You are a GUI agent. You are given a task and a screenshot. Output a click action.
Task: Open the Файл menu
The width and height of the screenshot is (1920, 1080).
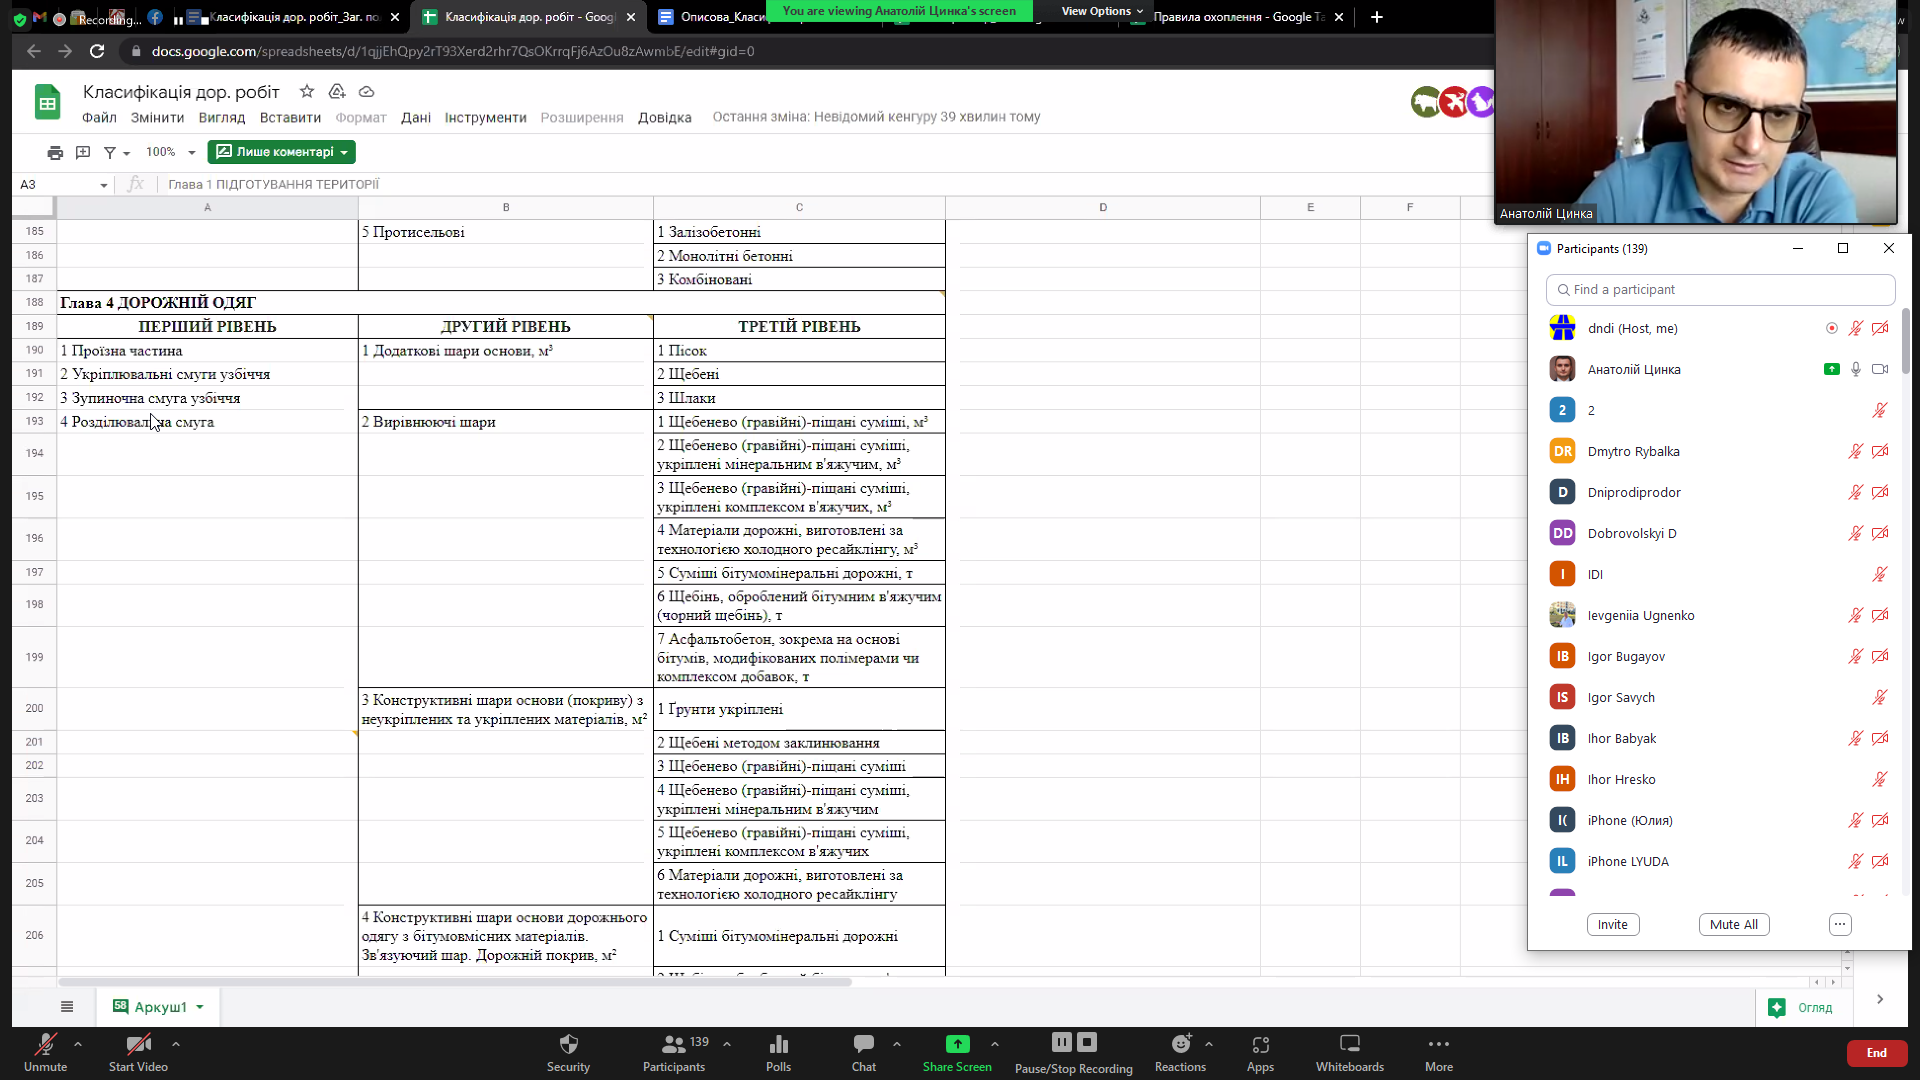[99, 117]
